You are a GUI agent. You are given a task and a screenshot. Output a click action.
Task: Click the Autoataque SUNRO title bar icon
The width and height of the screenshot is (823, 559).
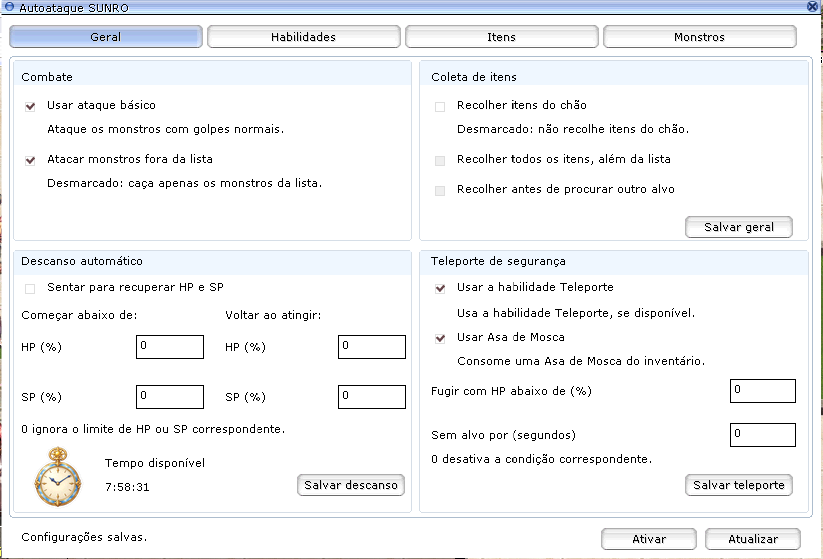pos(9,7)
